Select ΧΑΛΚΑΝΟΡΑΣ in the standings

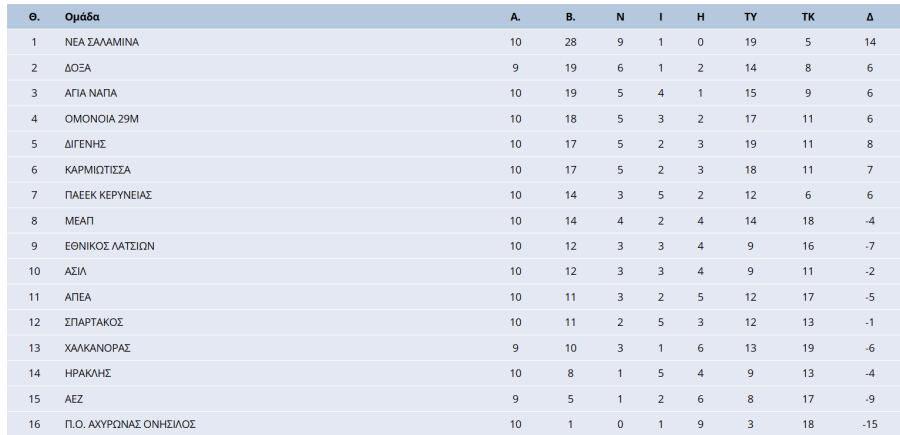click(x=97, y=348)
